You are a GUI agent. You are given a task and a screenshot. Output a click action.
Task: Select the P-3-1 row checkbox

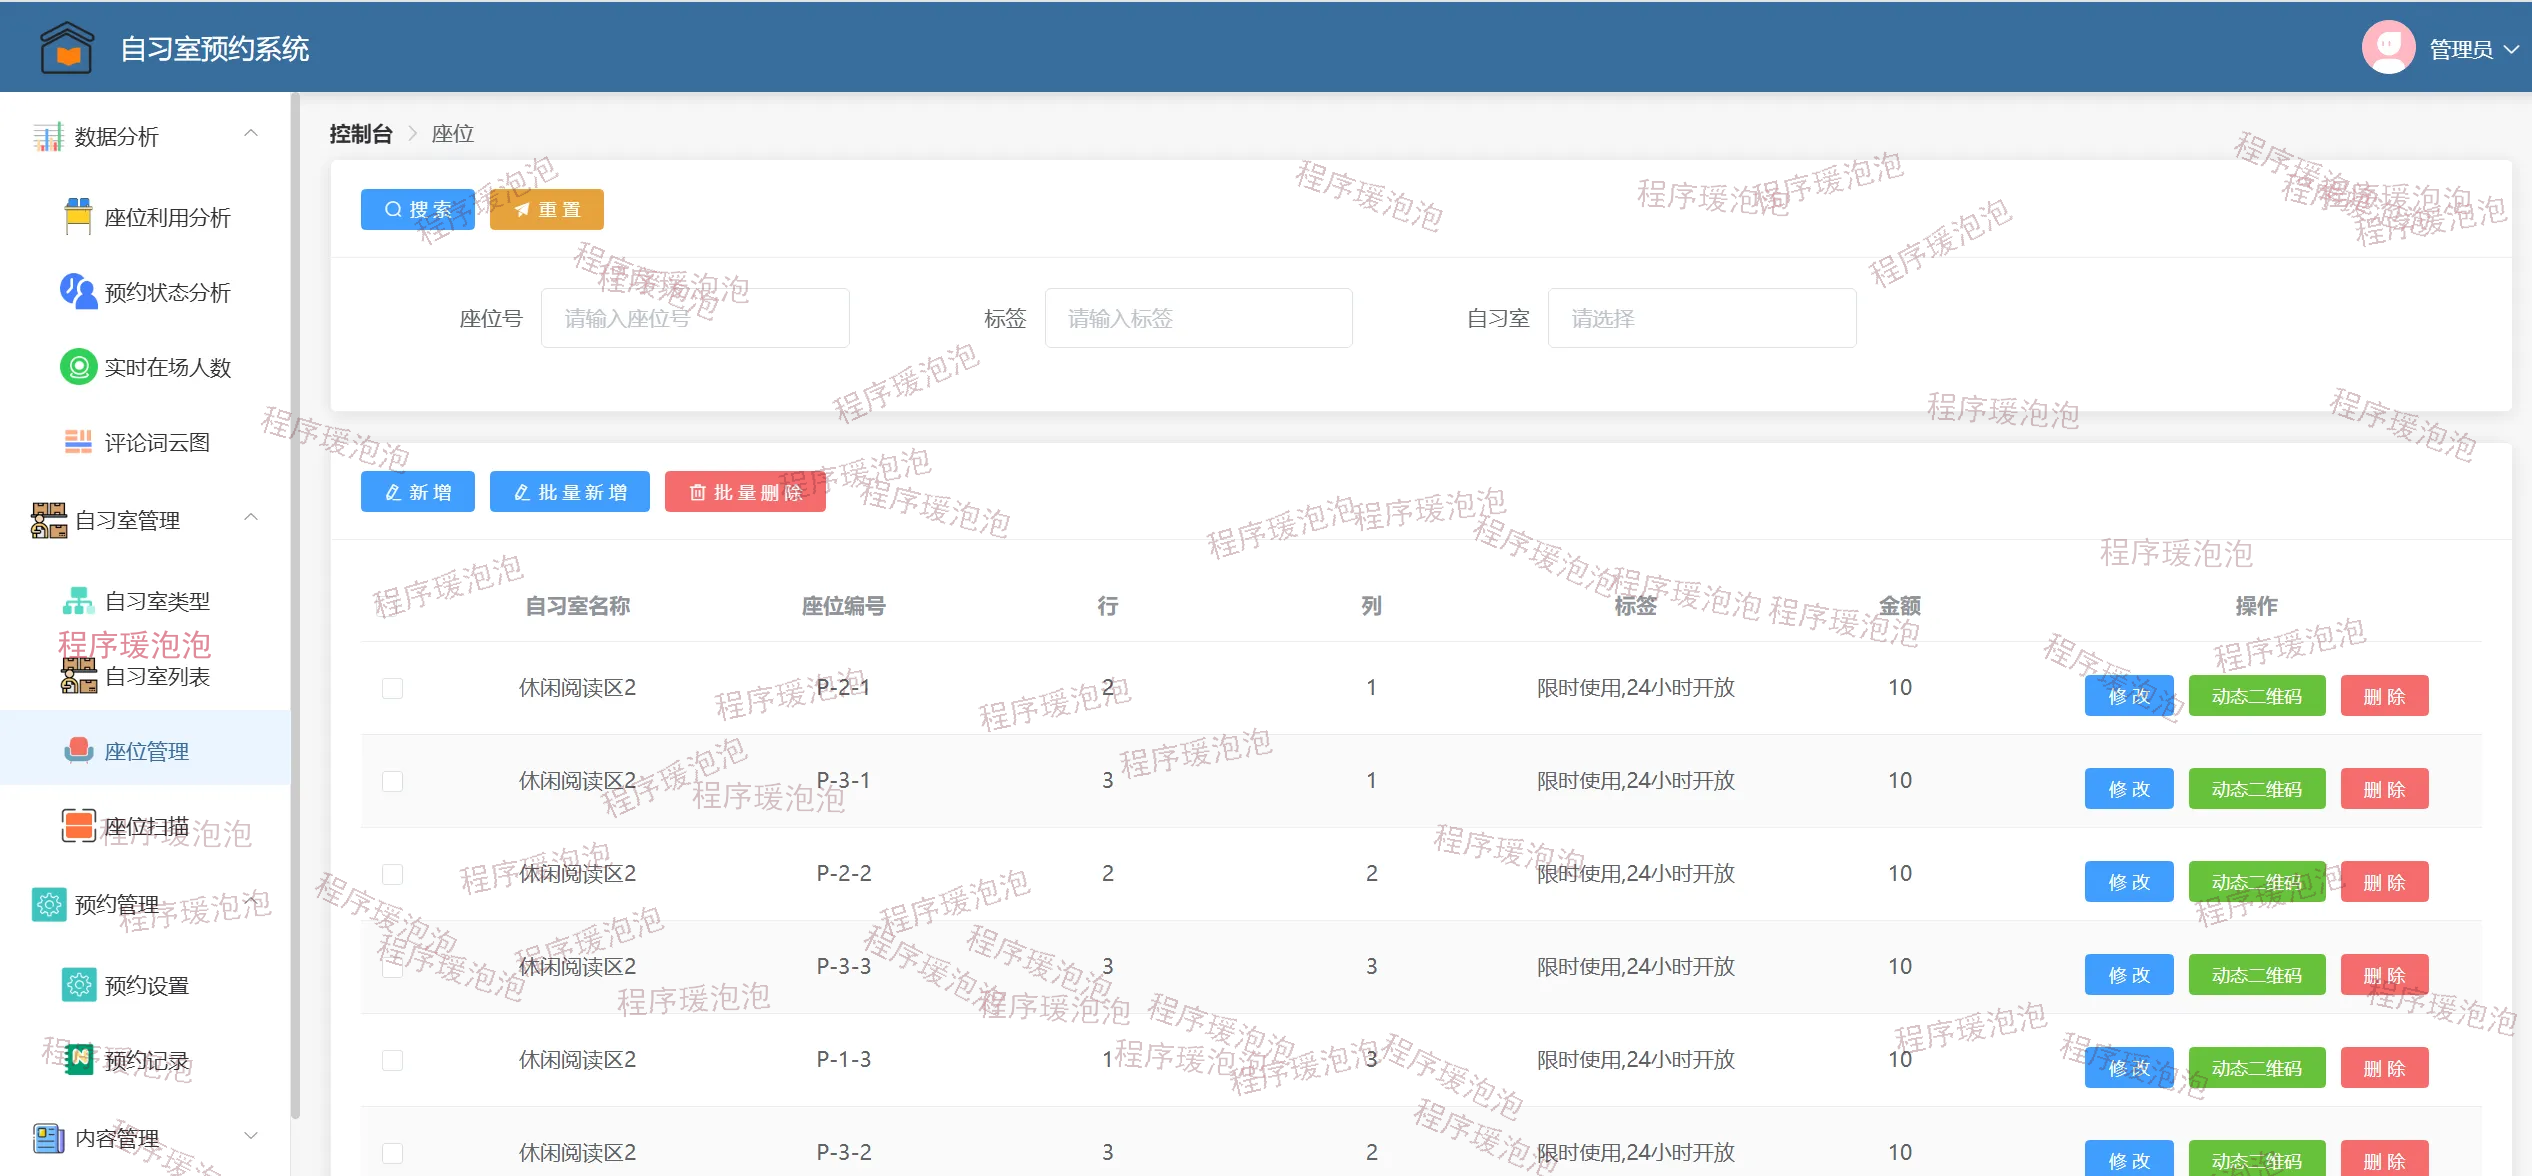tap(392, 781)
